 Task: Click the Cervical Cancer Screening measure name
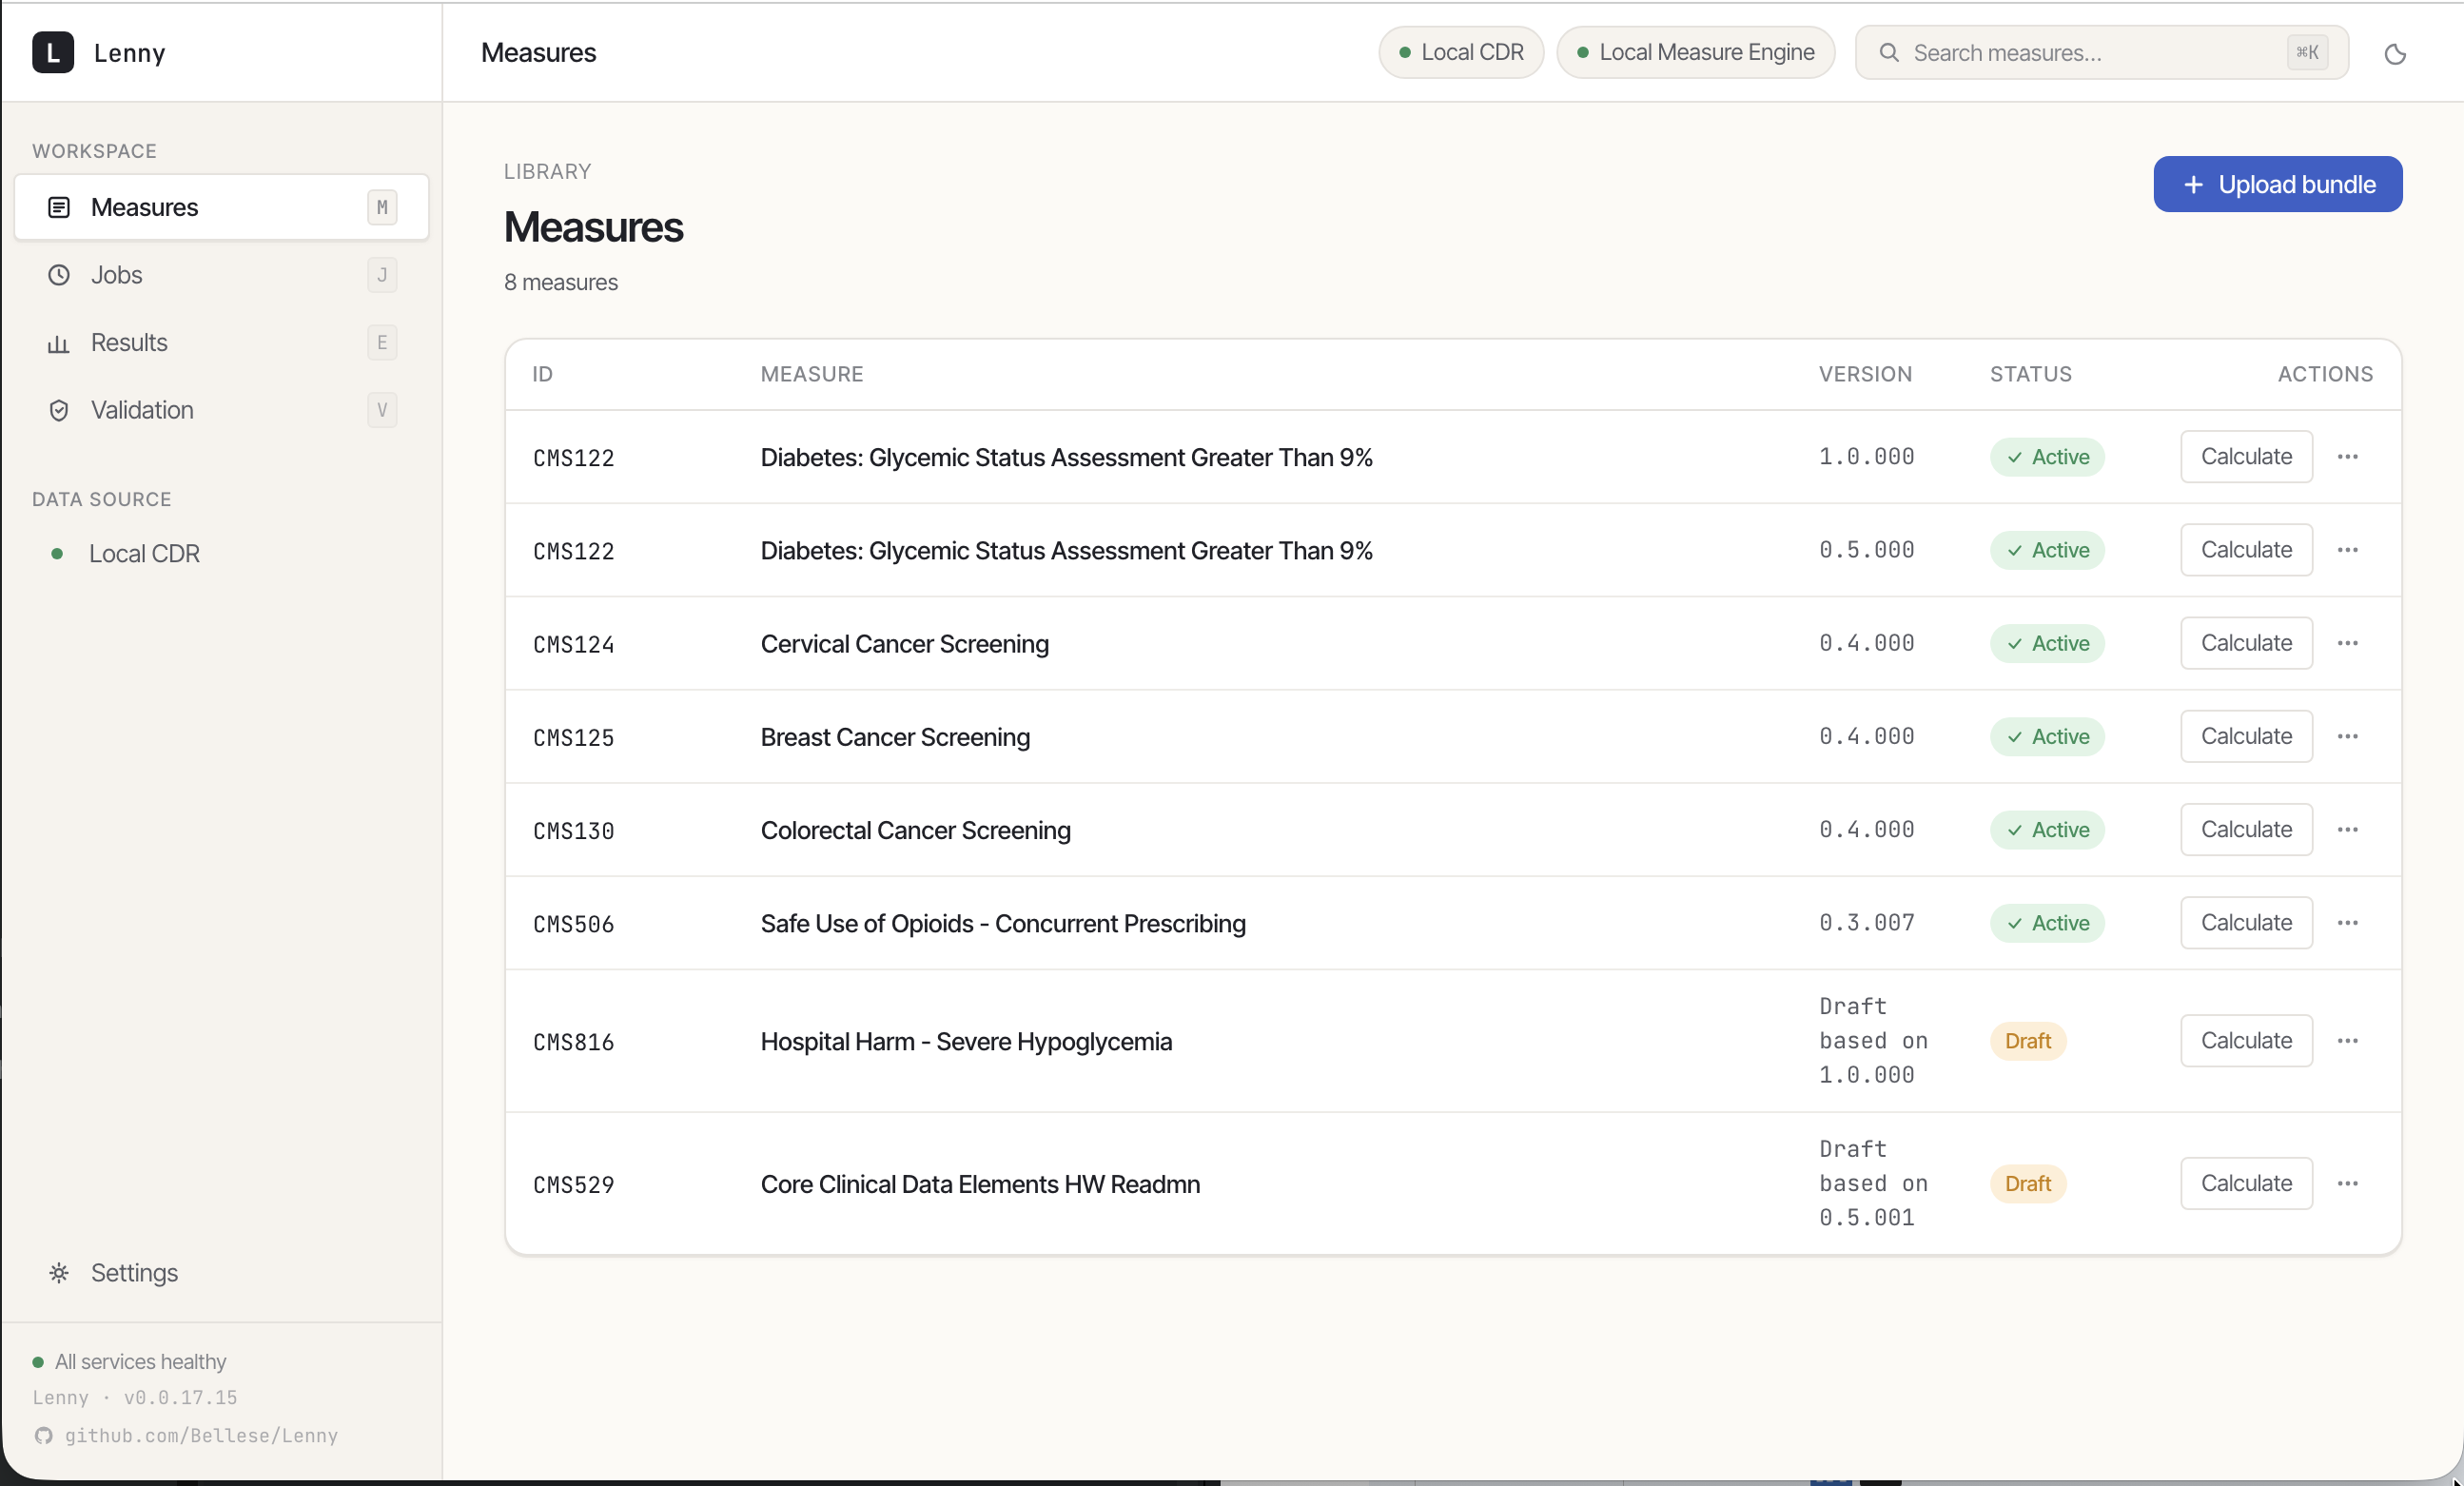905,644
